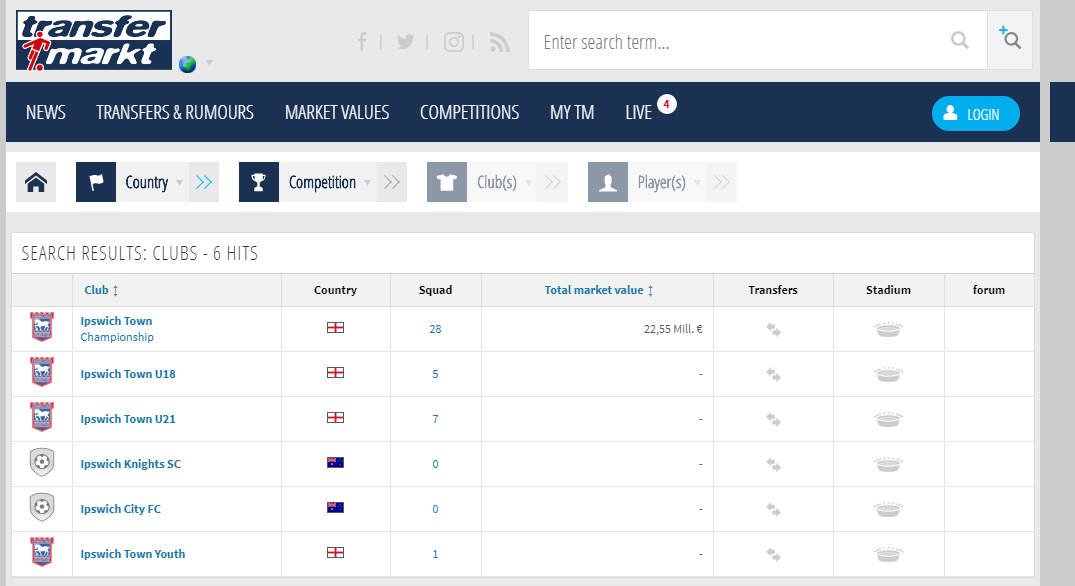Click the Login button
Viewport: 1075px width, 586px height.
pyautogui.click(x=976, y=114)
